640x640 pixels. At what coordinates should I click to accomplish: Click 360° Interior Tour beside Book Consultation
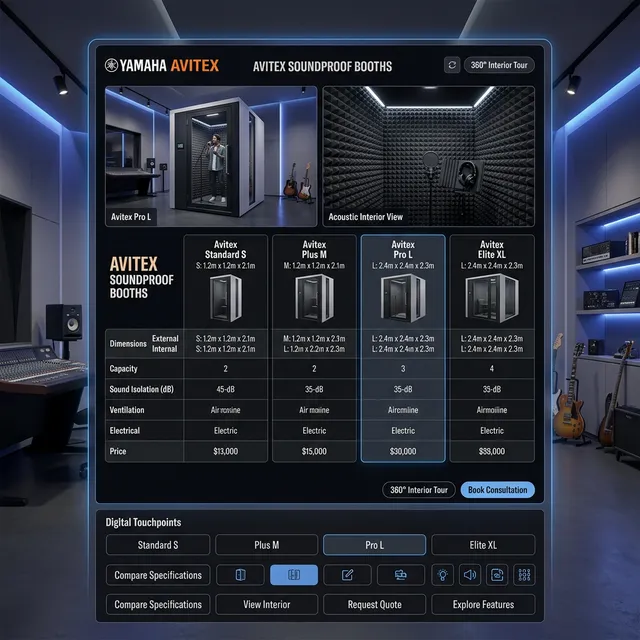[x=419, y=490]
